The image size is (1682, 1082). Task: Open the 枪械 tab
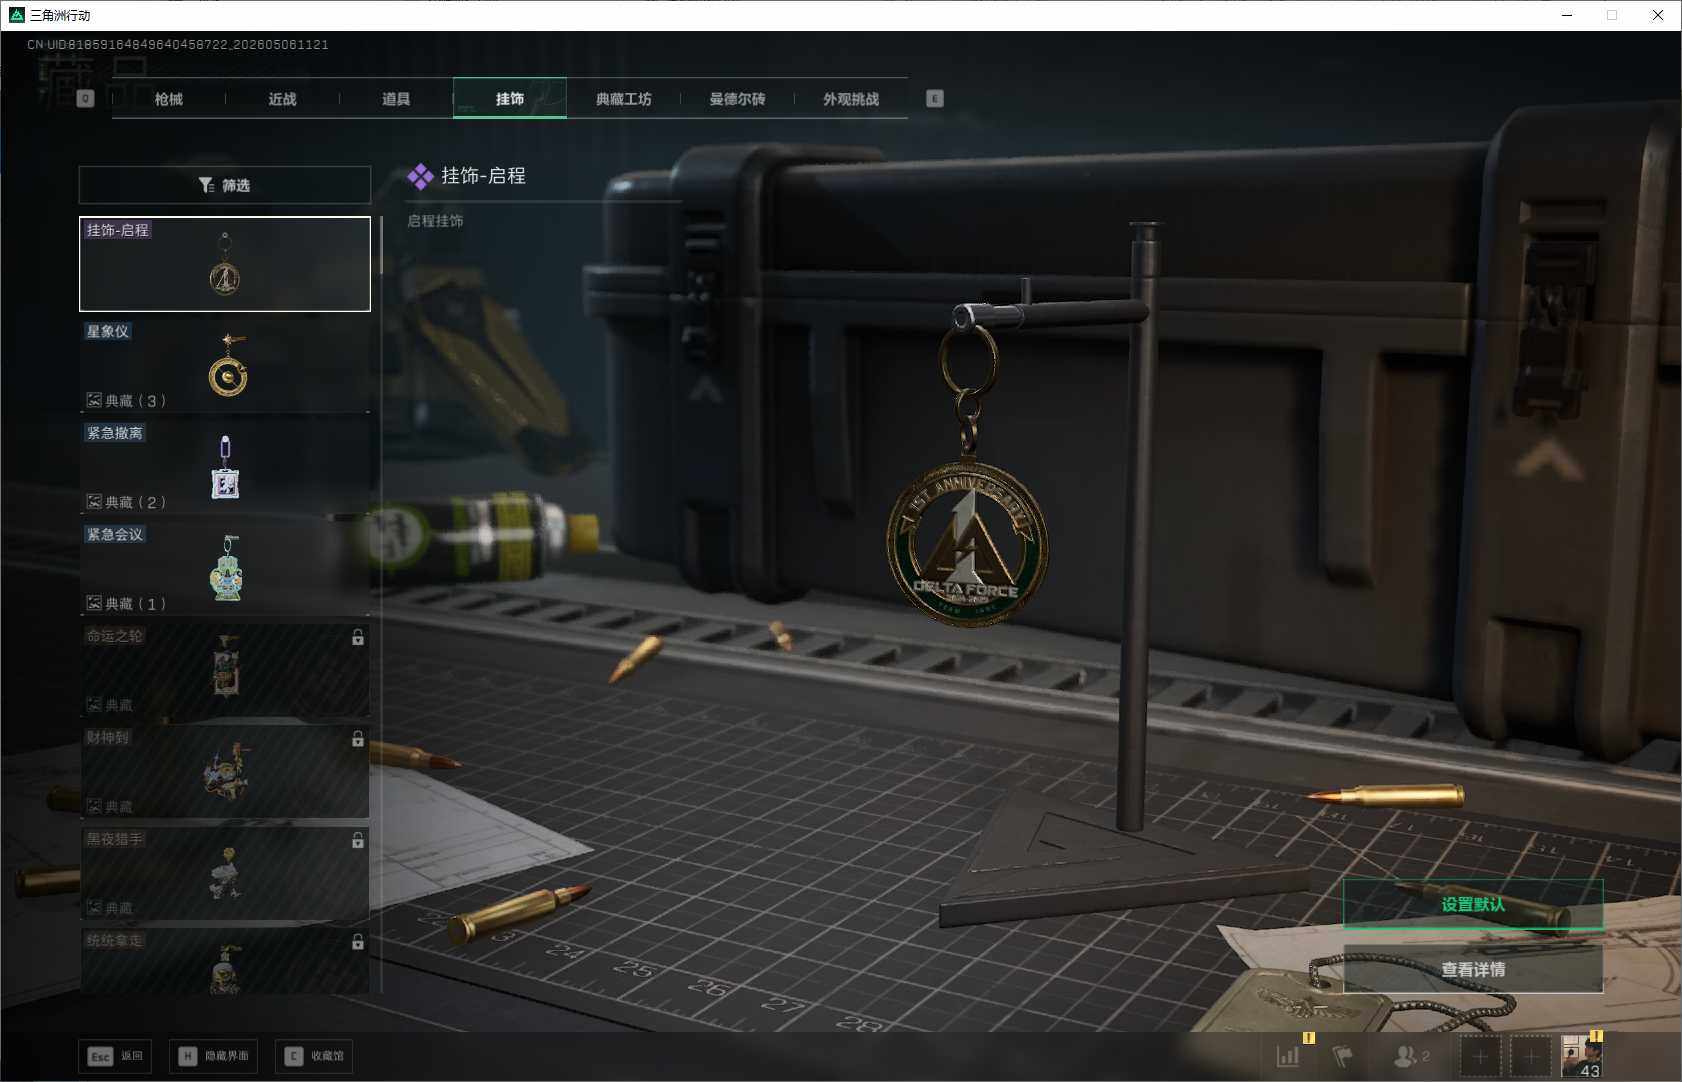[x=169, y=99]
